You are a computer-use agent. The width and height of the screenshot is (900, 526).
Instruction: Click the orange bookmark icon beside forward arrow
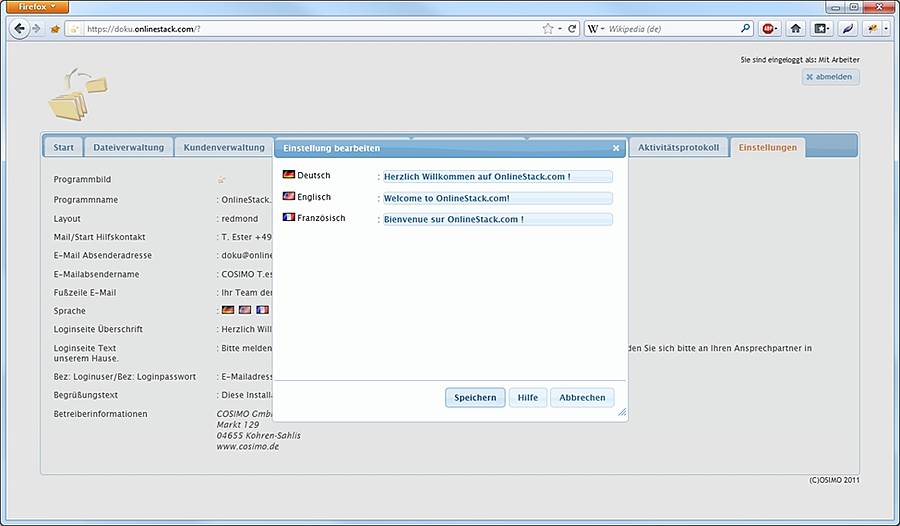[55, 29]
